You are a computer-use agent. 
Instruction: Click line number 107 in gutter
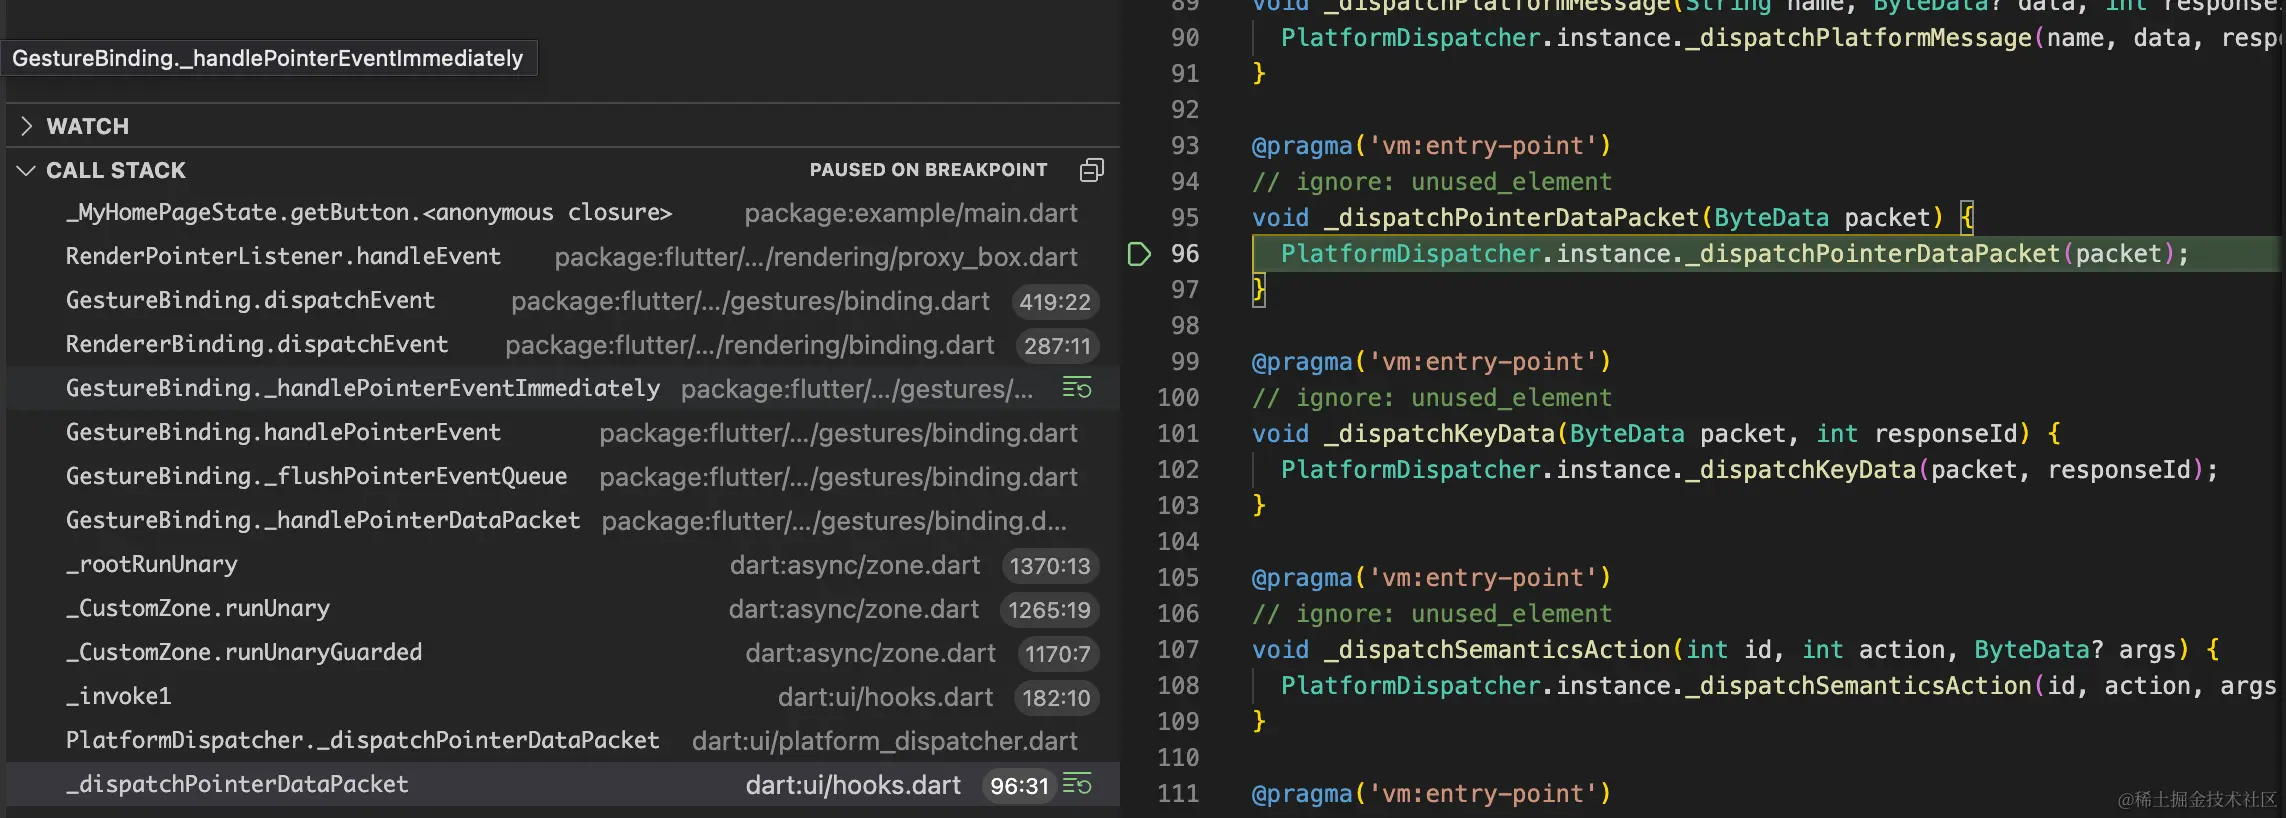pyautogui.click(x=1178, y=650)
